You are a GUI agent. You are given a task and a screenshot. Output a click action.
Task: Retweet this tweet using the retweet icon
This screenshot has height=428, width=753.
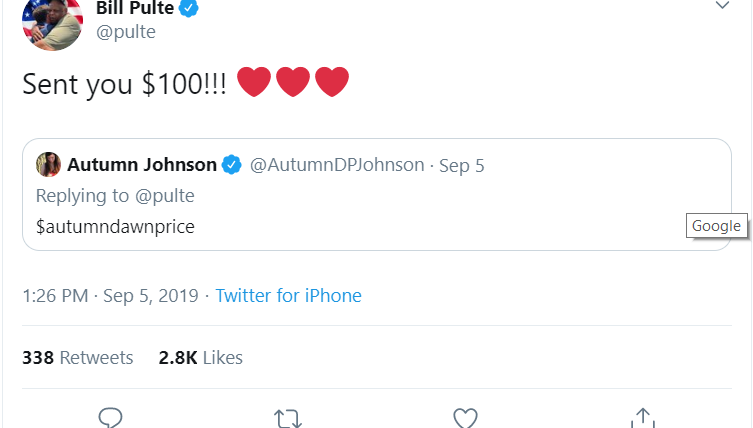click(x=287, y=418)
